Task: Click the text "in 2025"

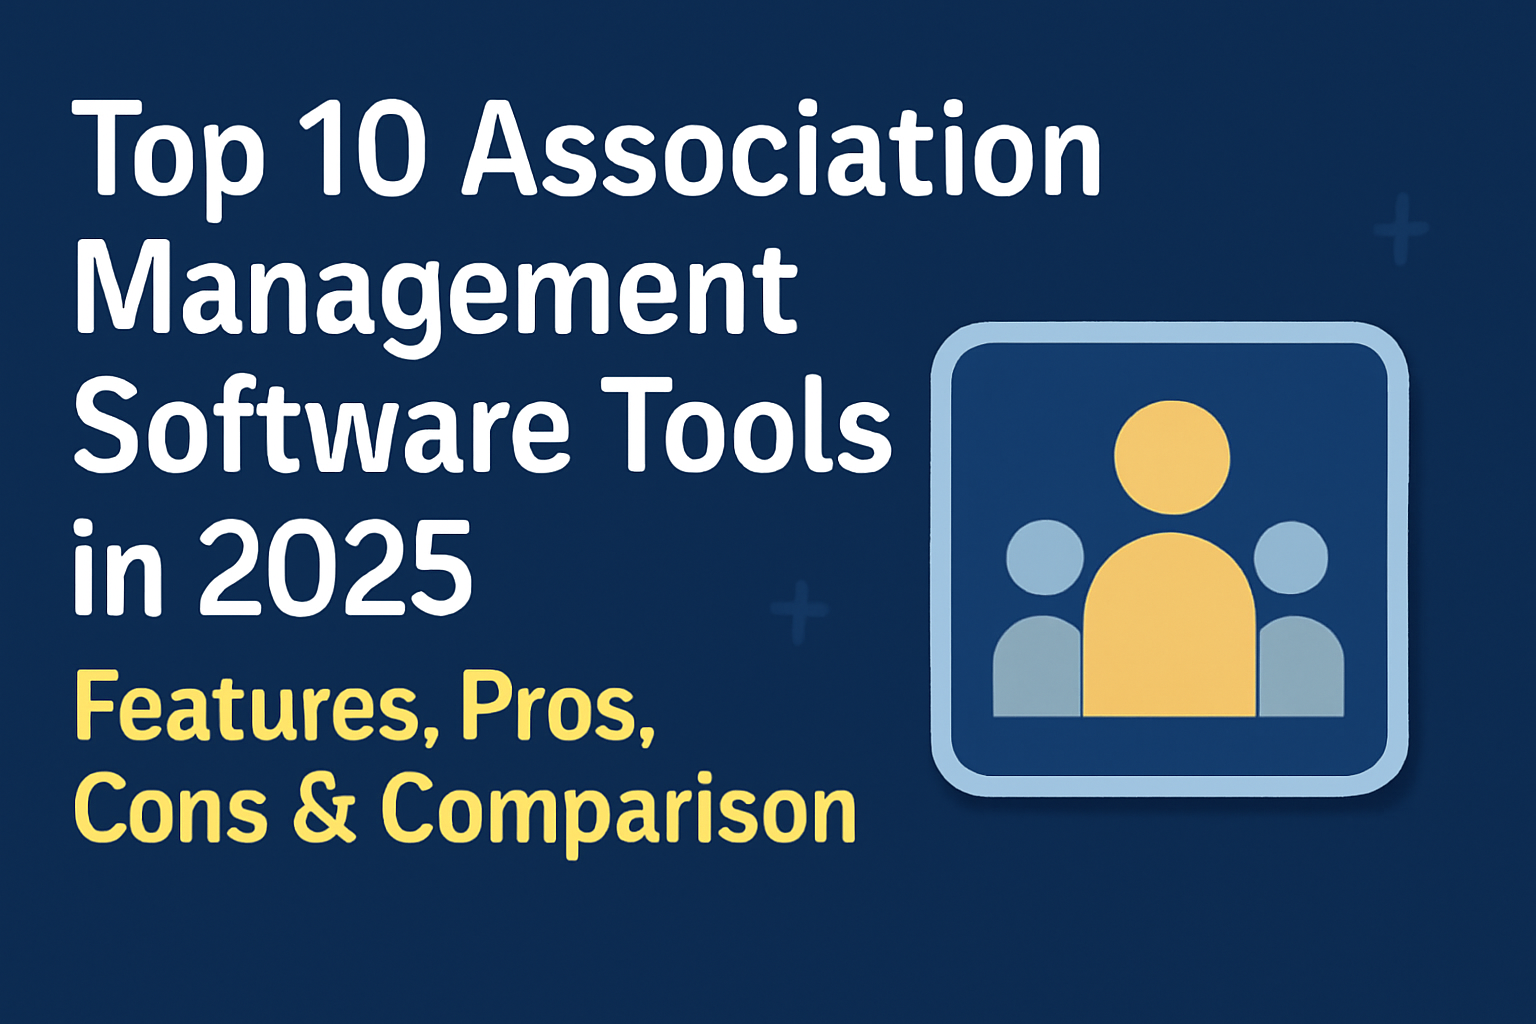Action: coord(272,568)
